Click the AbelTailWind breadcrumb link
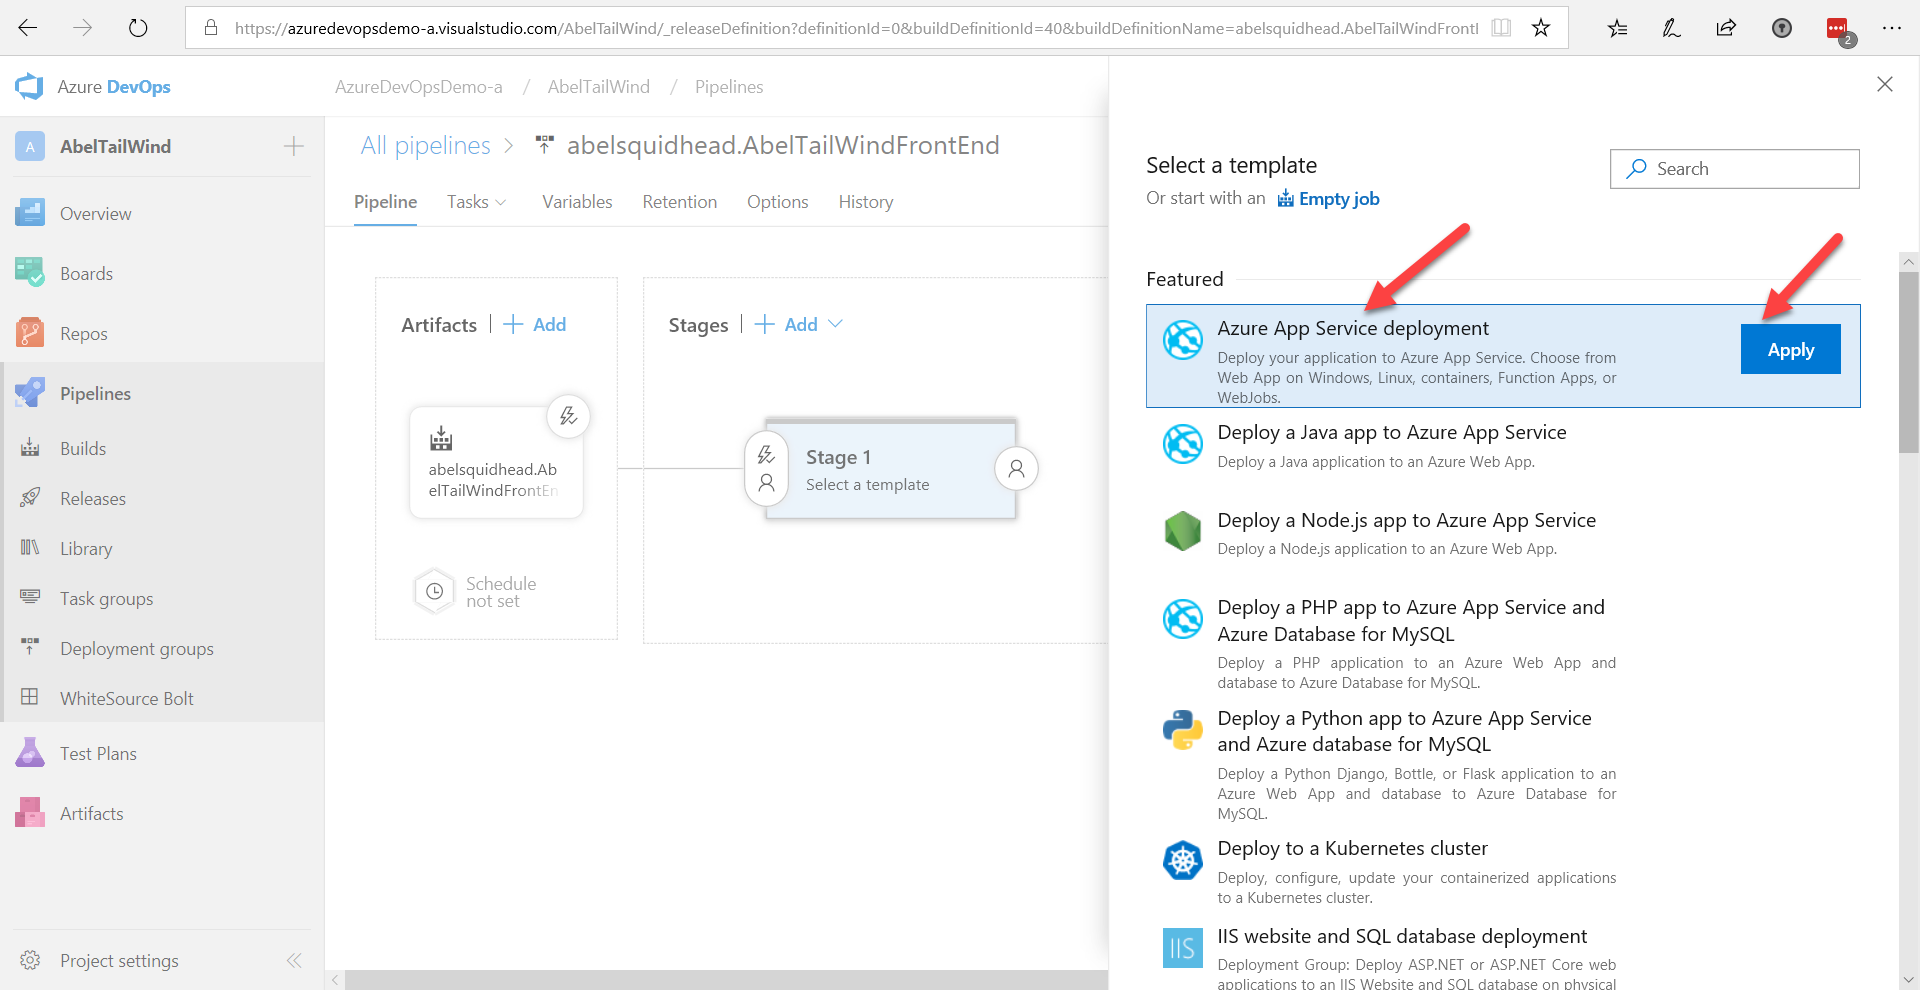The width and height of the screenshot is (1920, 990). coord(598,87)
